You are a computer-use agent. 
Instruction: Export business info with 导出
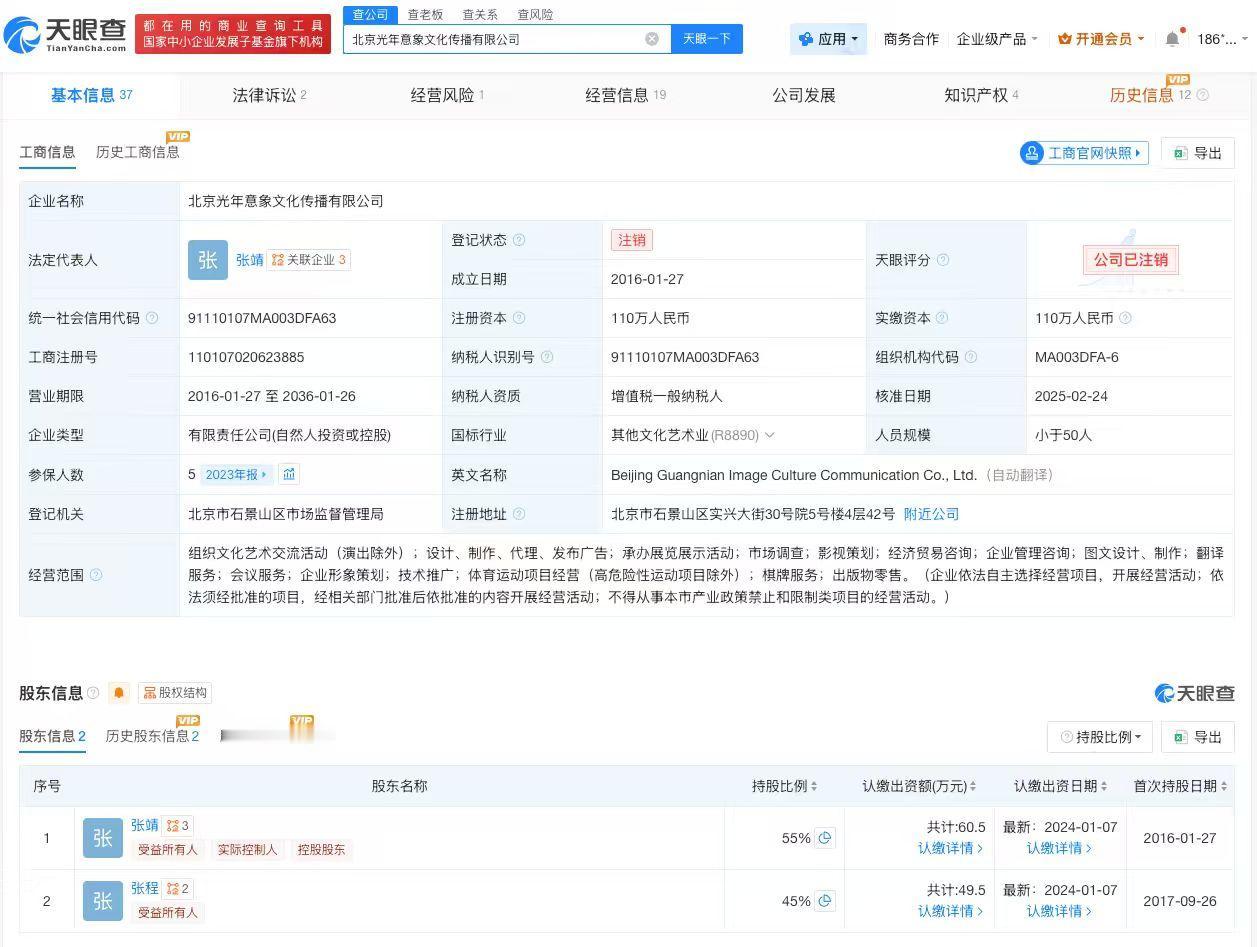(x=1198, y=153)
